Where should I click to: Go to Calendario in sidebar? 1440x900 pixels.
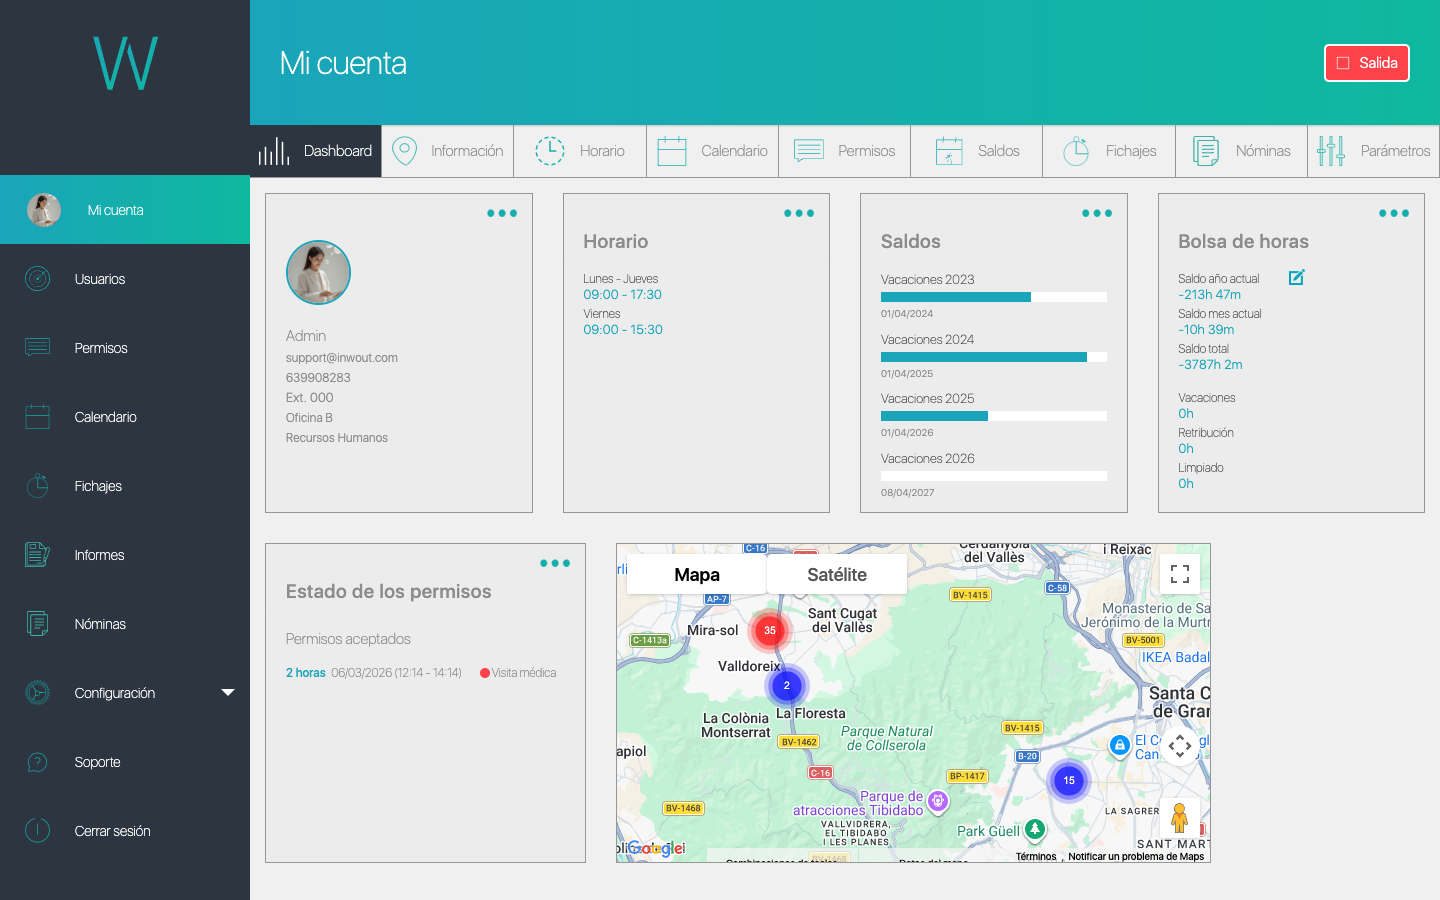click(x=125, y=417)
